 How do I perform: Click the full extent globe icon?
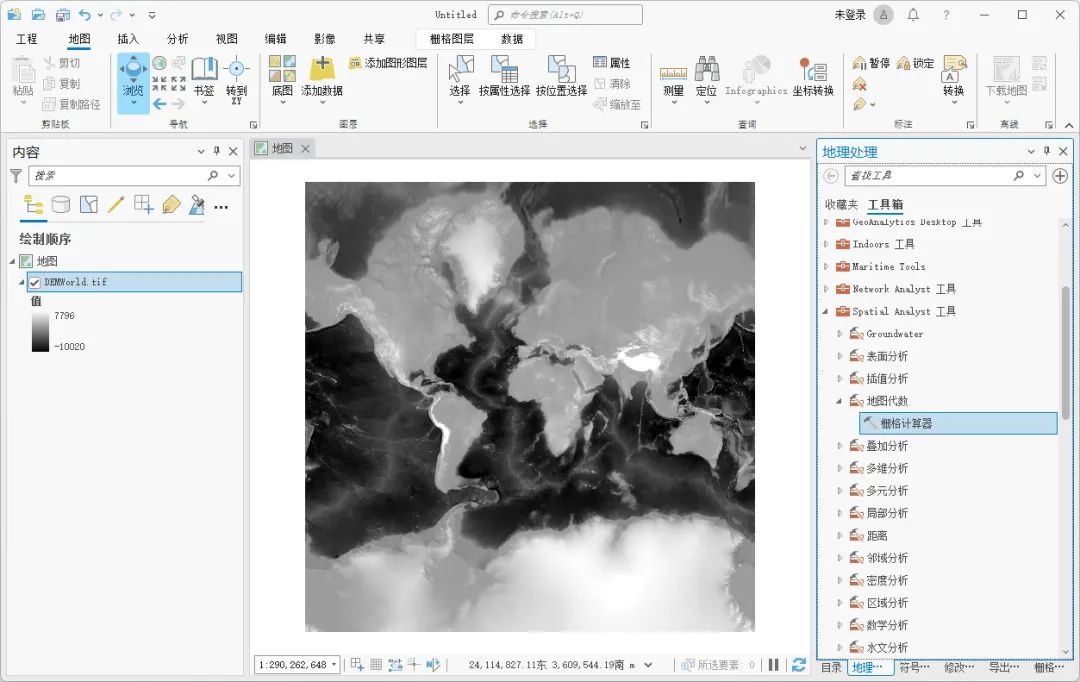(x=159, y=63)
